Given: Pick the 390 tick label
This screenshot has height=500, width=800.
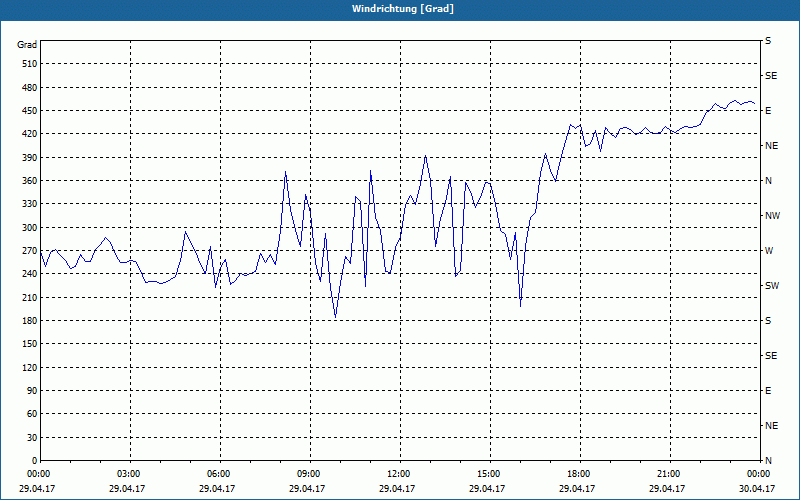Looking at the screenshot, I should [30, 158].
